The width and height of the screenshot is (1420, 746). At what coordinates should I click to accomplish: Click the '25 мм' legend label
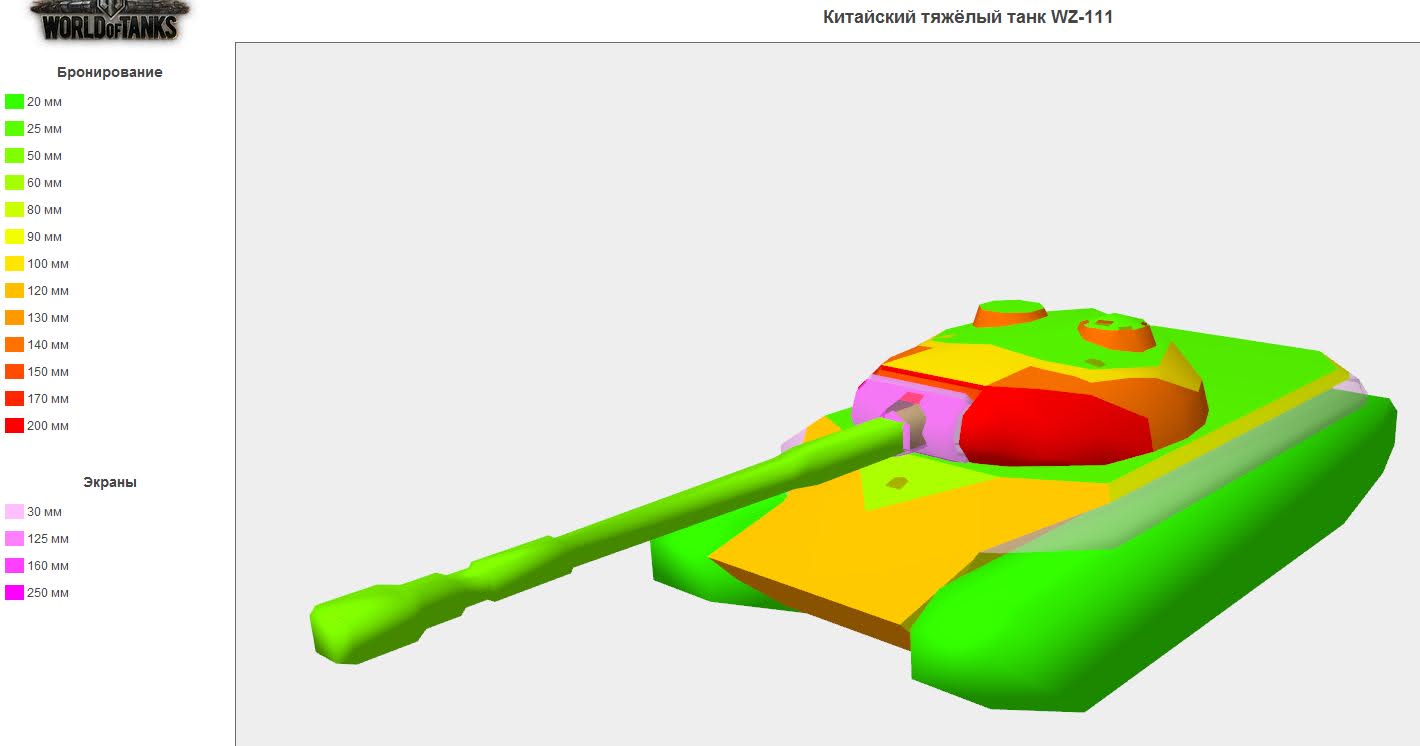tap(44, 129)
